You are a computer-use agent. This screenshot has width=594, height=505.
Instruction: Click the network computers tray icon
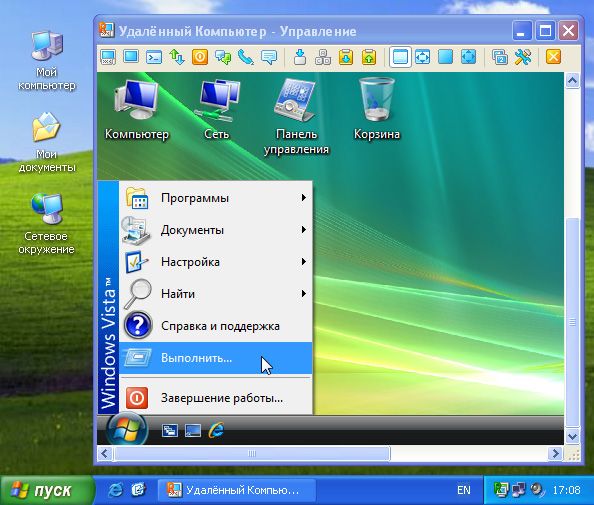518,490
